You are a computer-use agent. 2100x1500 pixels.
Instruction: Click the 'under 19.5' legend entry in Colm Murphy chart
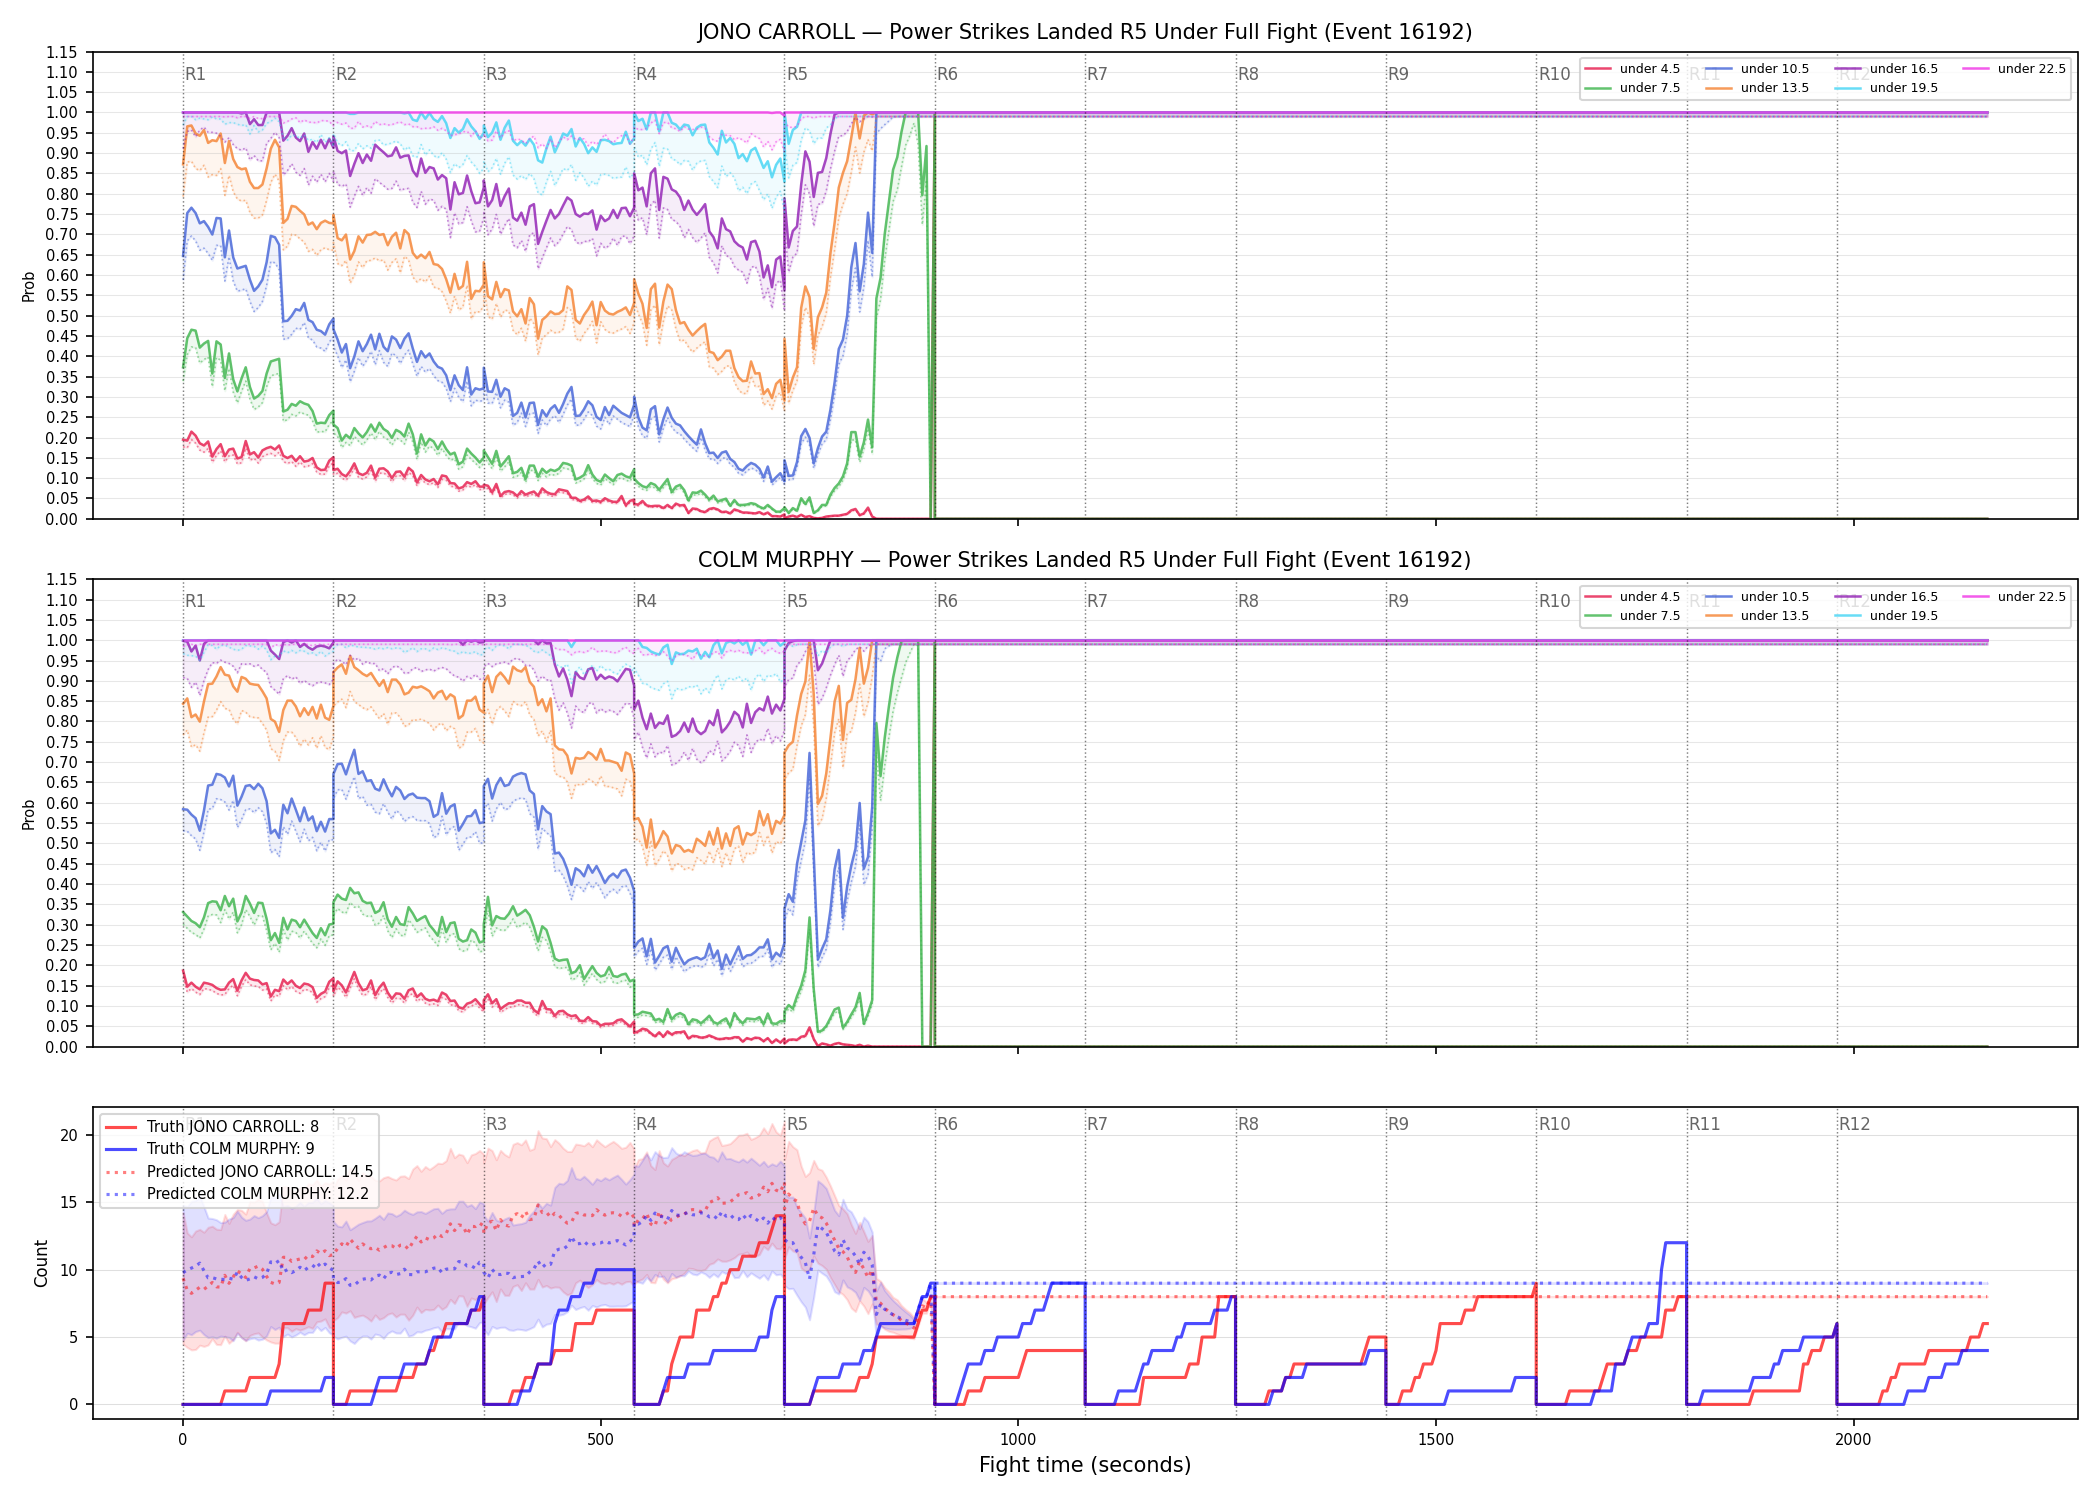1887,616
